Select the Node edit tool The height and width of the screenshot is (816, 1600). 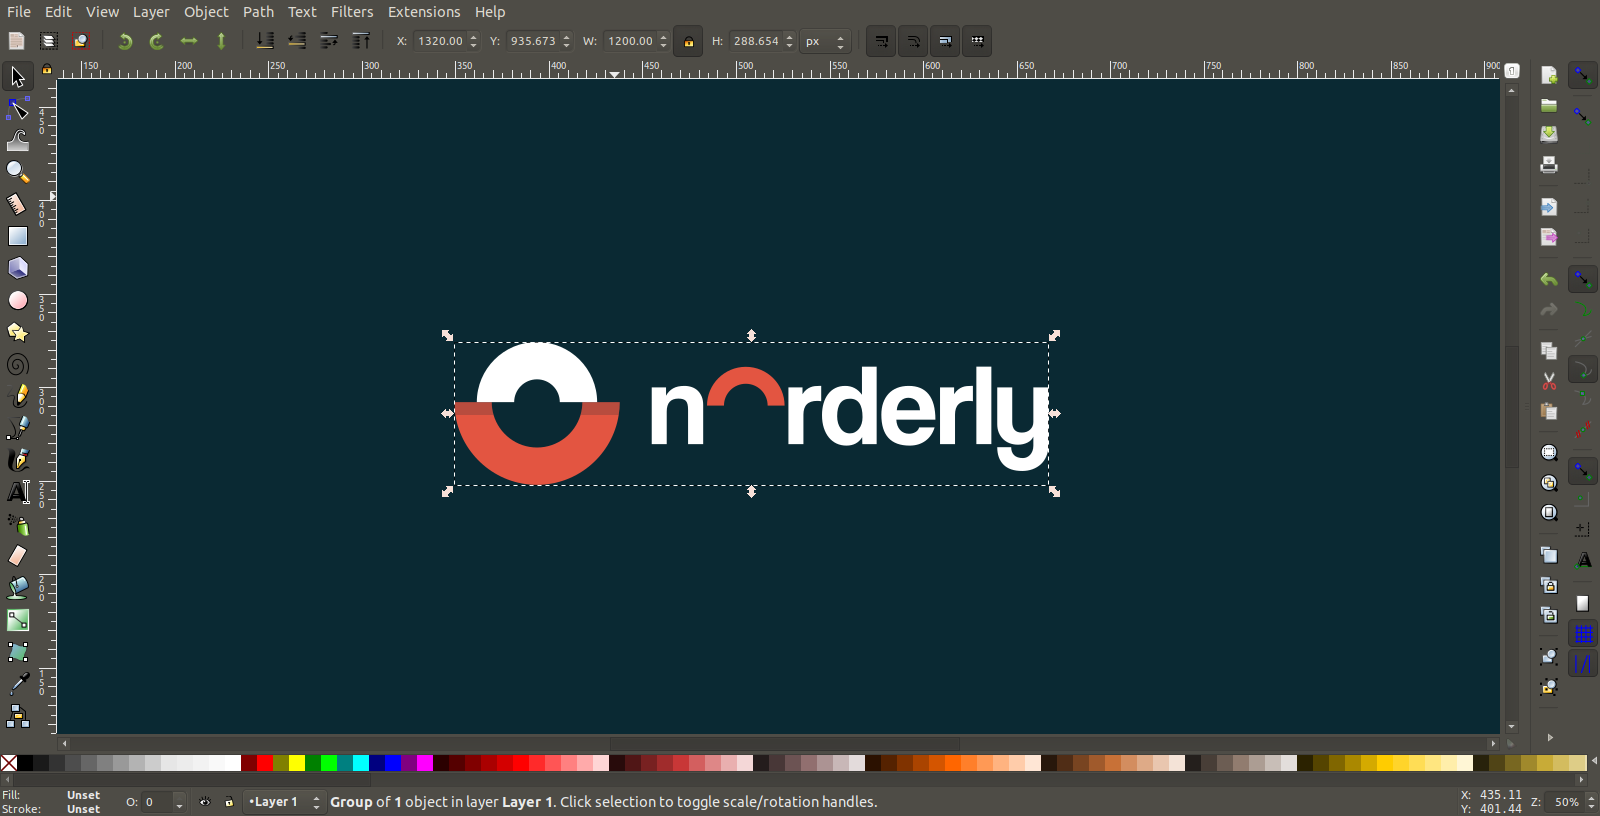pyautogui.click(x=18, y=108)
